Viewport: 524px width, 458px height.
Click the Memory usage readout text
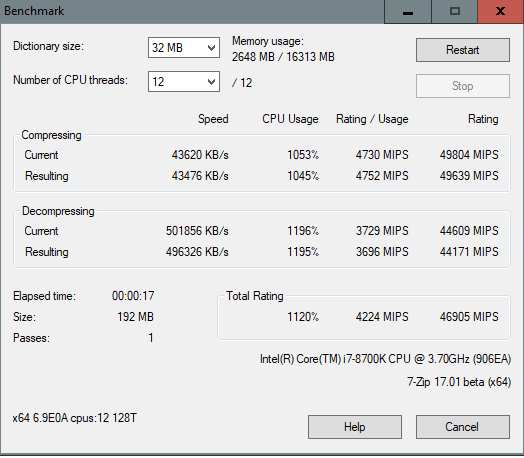click(x=283, y=49)
